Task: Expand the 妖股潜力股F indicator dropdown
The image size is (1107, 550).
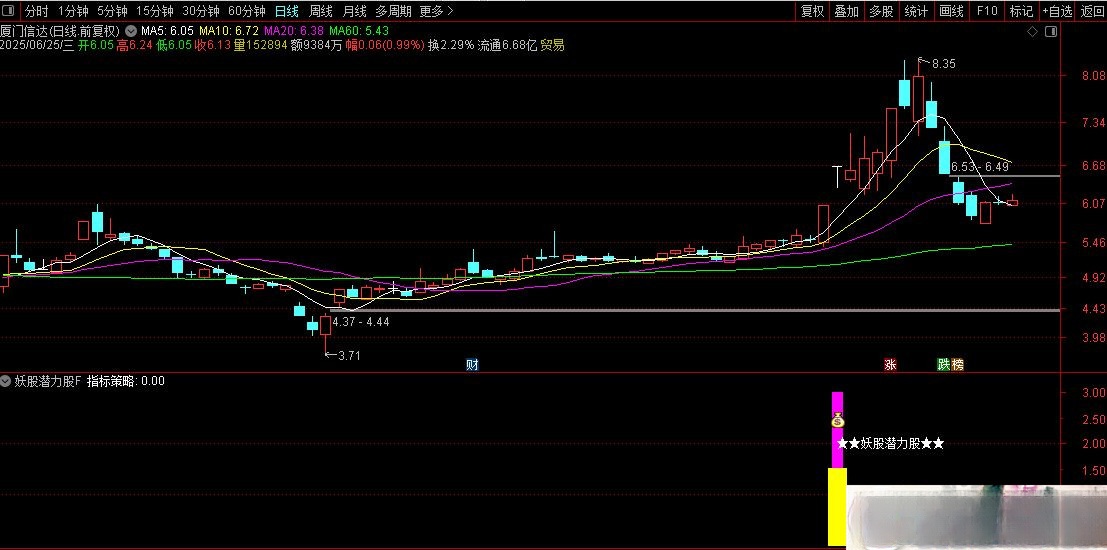Action: (x=7, y=381)
